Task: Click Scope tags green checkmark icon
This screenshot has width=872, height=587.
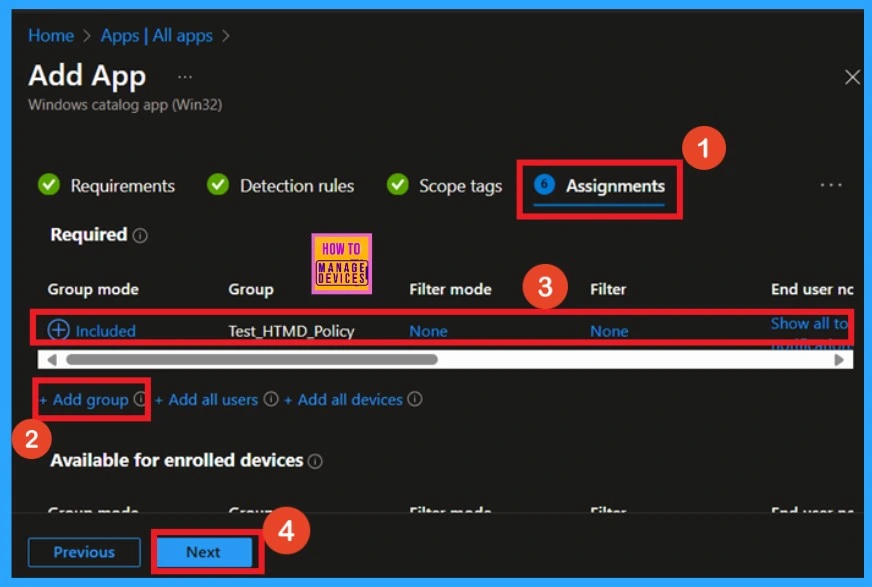Action: click(398, 184)
